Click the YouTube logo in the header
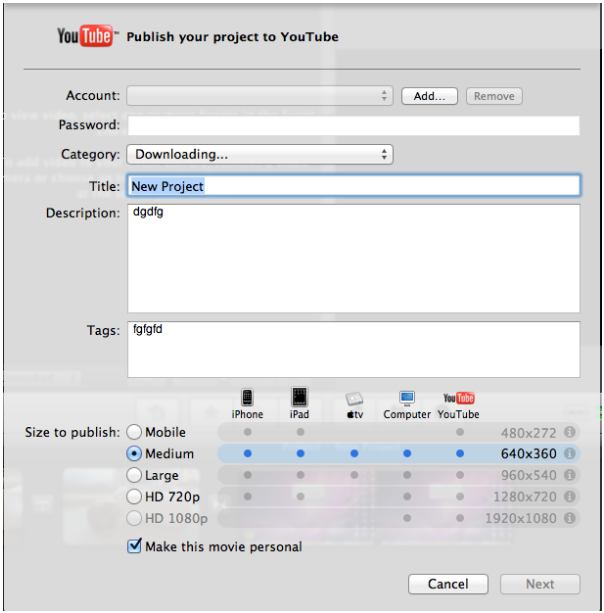604x613 pixels. 88,37
